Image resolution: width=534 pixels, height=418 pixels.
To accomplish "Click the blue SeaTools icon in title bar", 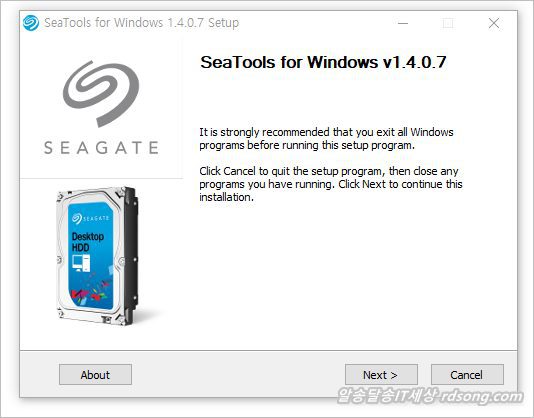I will pos(31,23).
